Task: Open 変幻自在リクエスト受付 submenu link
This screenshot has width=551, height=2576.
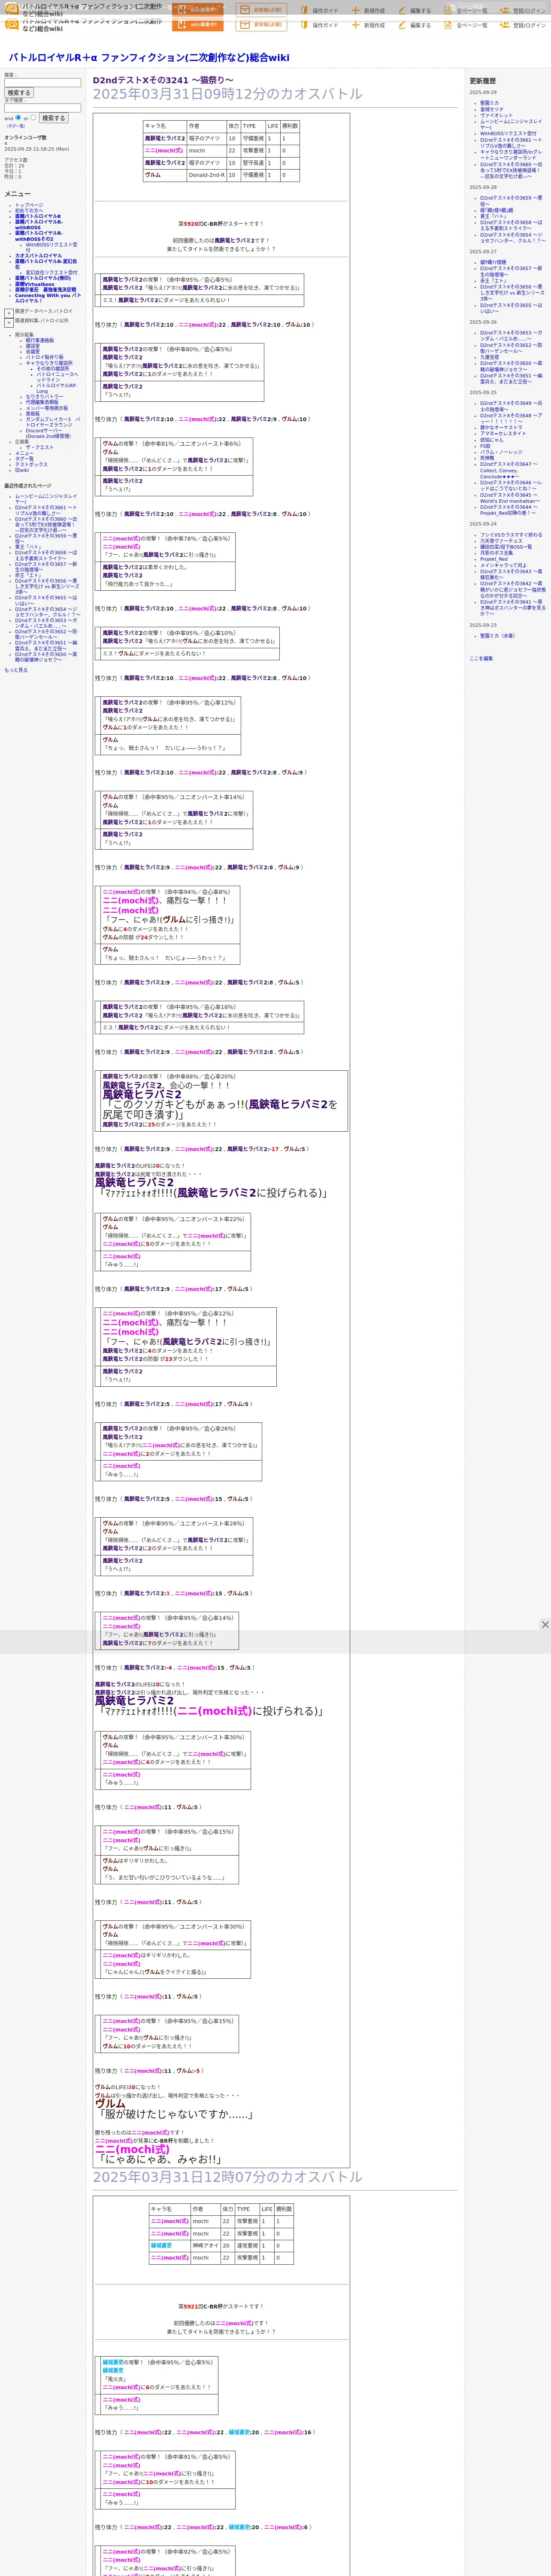Action: point(51,272)
